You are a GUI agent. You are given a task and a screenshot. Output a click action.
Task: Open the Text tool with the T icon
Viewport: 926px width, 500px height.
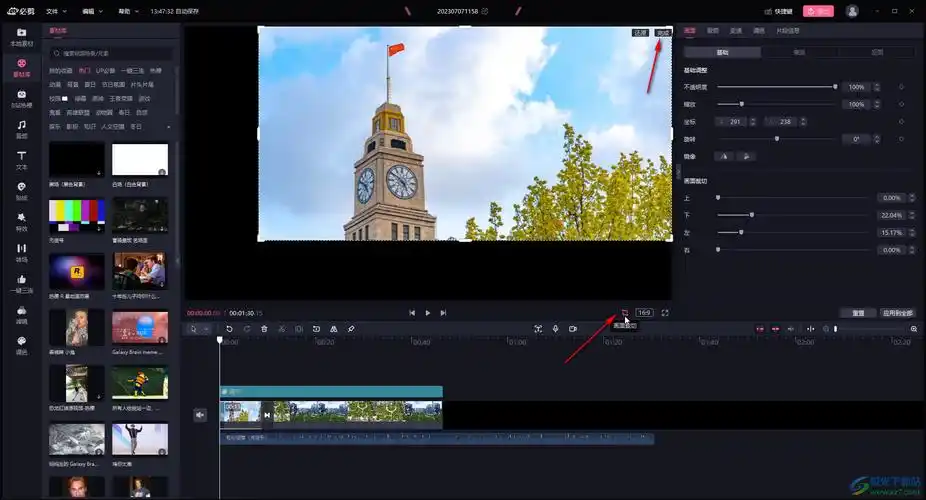click(x=21, y=159)
